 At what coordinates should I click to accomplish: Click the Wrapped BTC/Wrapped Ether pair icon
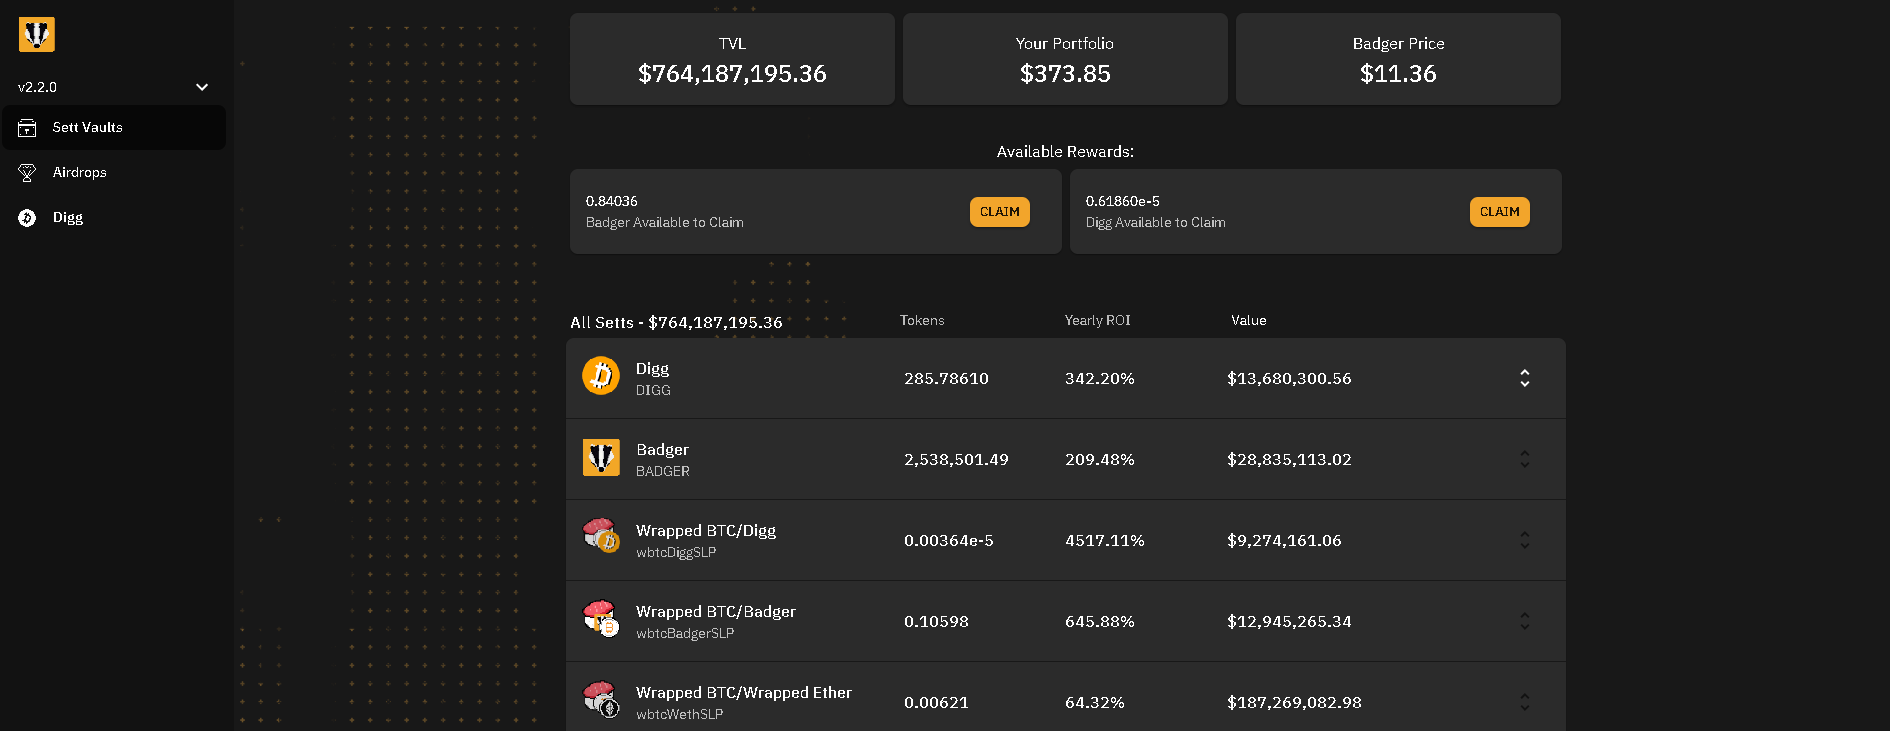coord(601,699)
